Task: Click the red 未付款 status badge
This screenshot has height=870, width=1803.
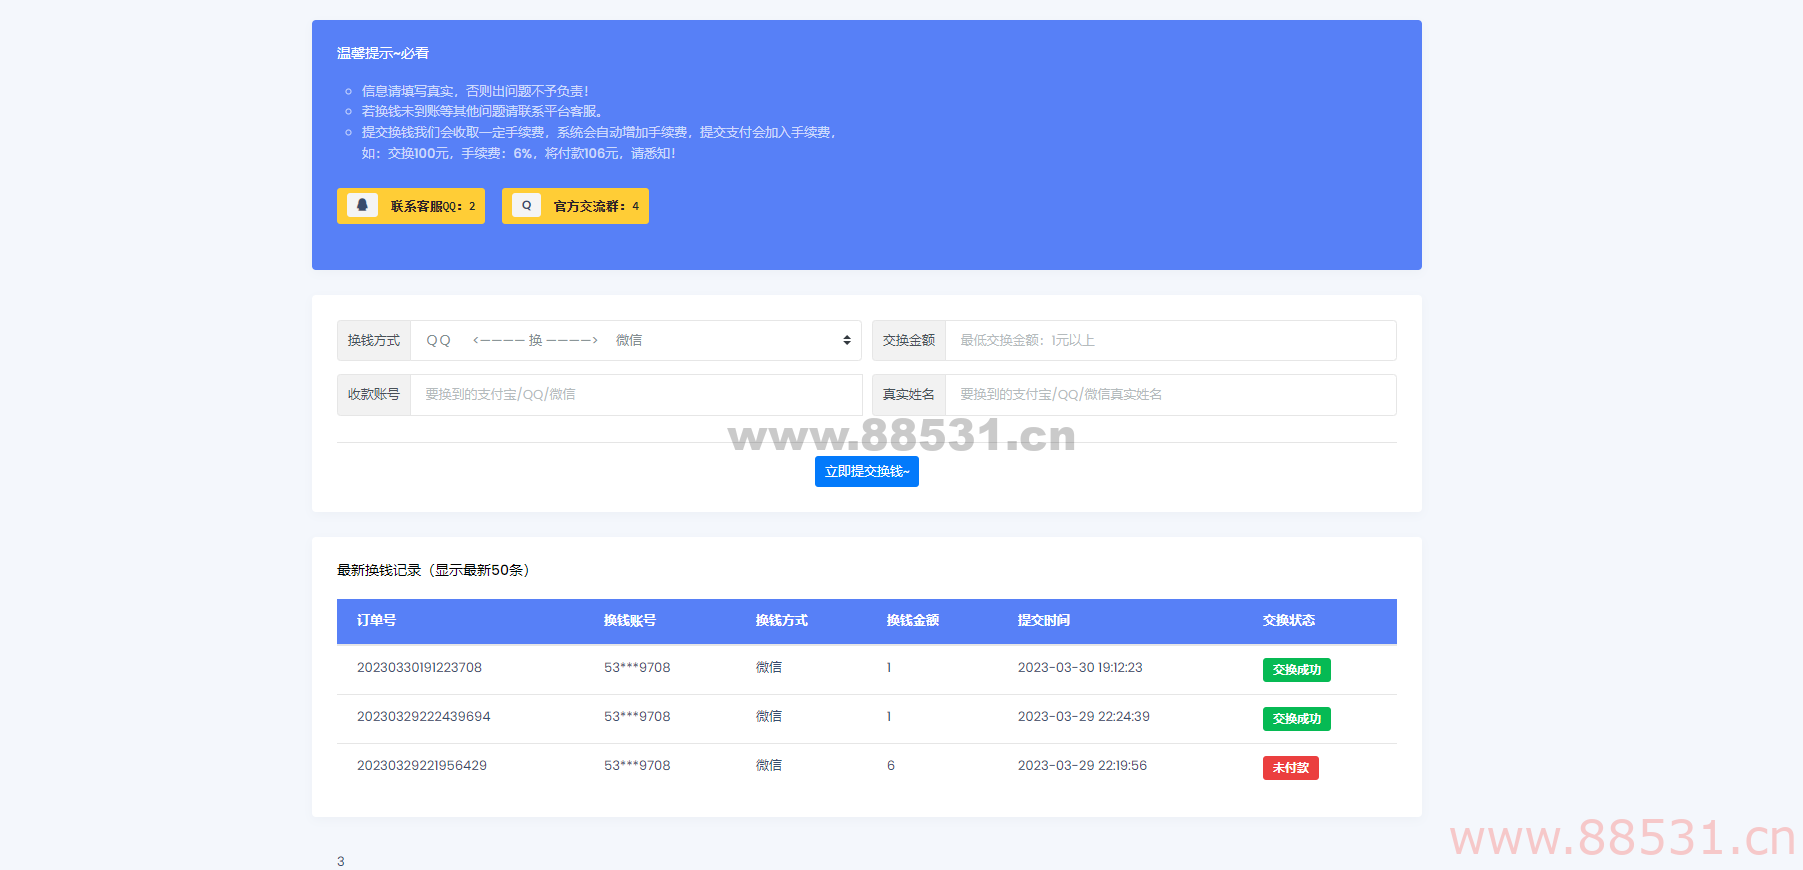Action: [1291, 768]
